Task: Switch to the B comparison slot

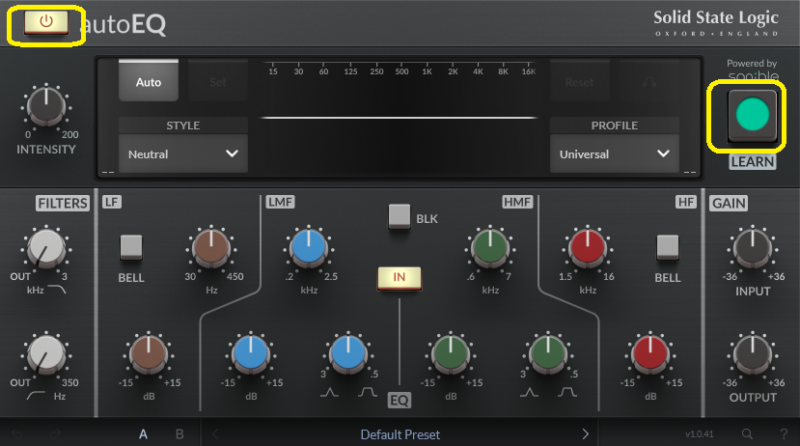Action: point(180,434)
